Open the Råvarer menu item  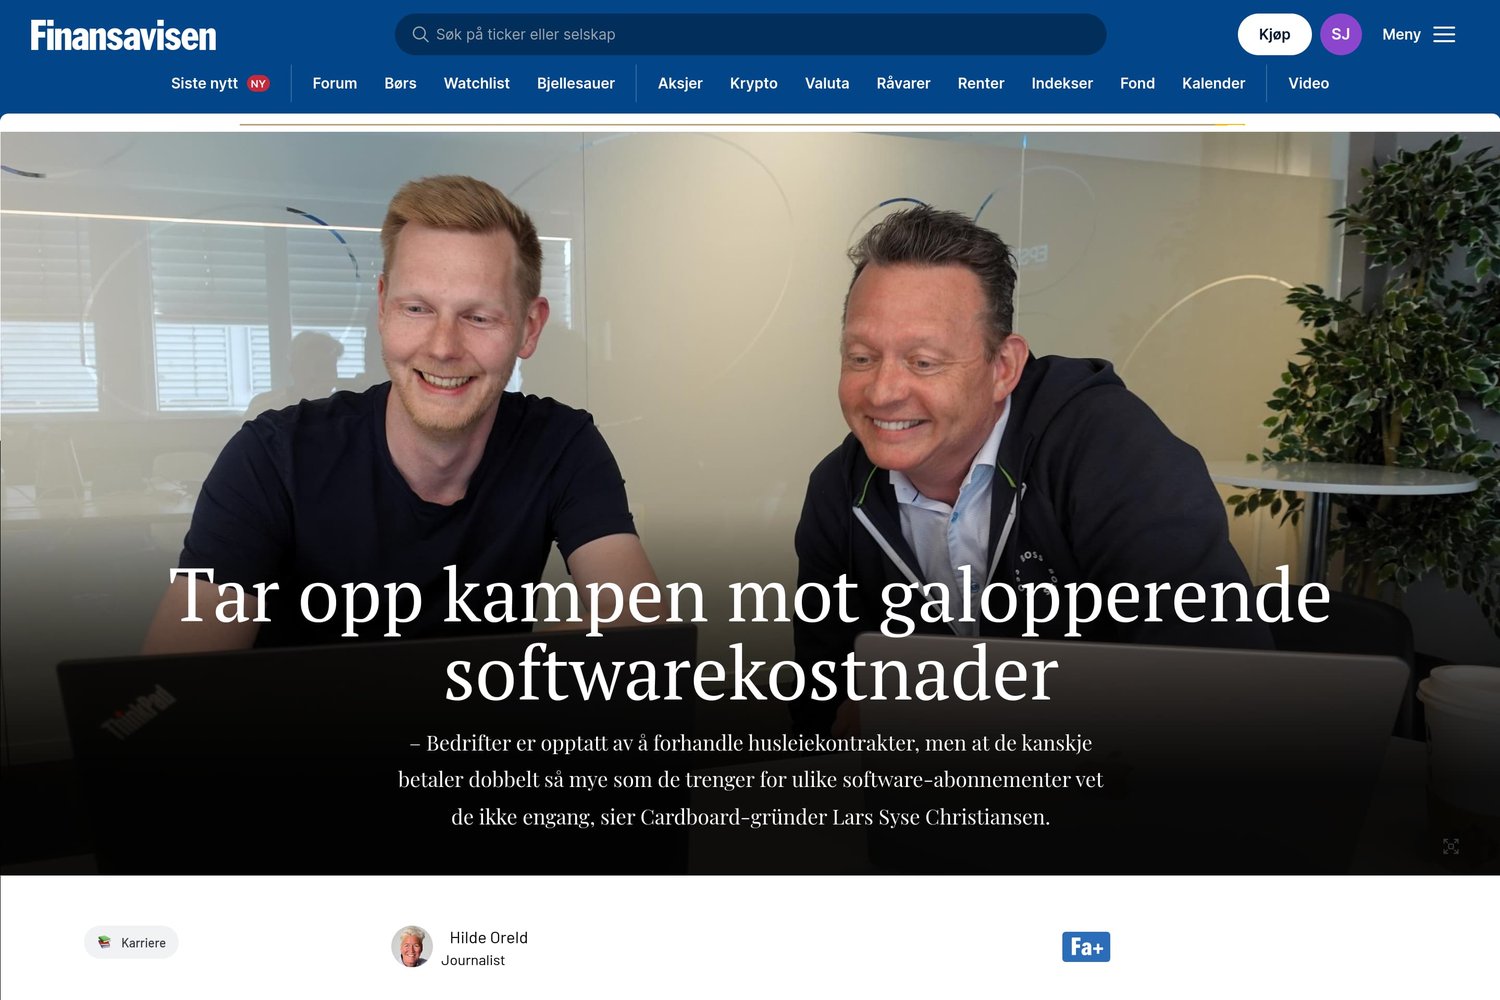(903, 84)
